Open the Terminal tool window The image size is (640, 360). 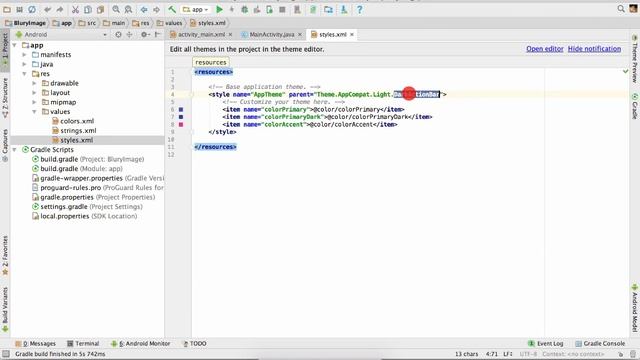tap(83, 344)
